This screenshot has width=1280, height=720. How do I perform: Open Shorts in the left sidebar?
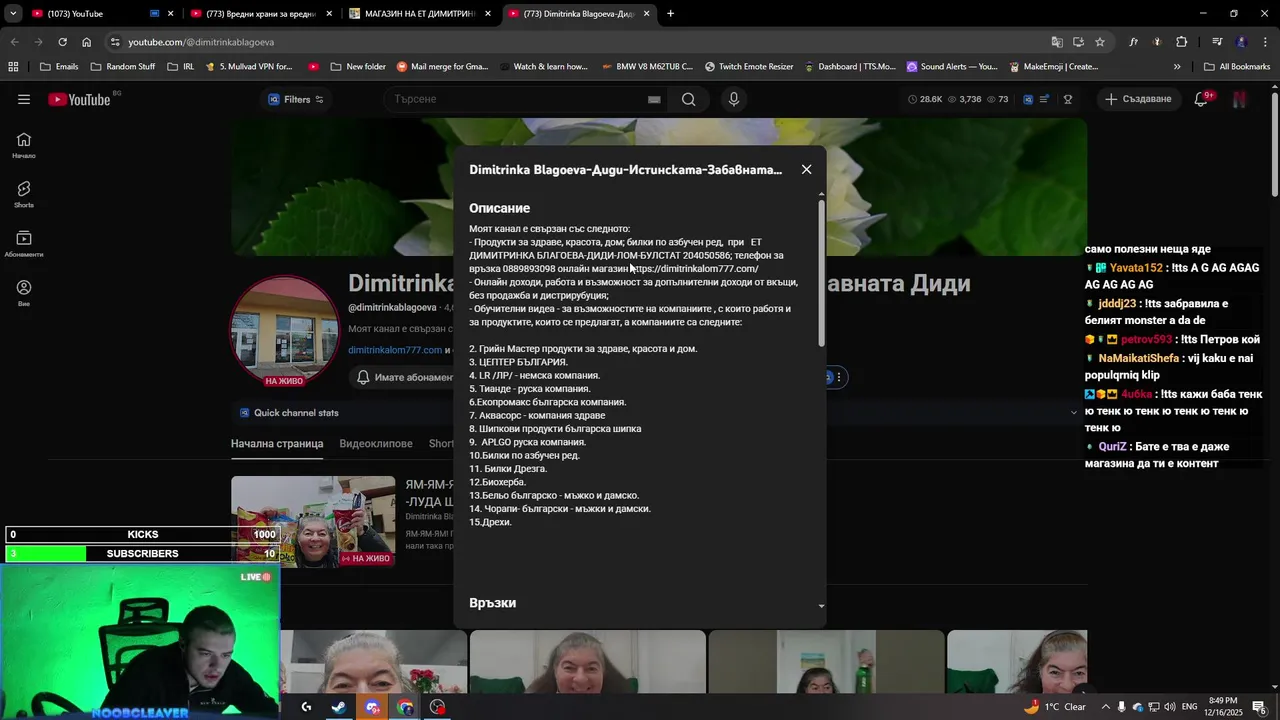click(x=24, y=194)
